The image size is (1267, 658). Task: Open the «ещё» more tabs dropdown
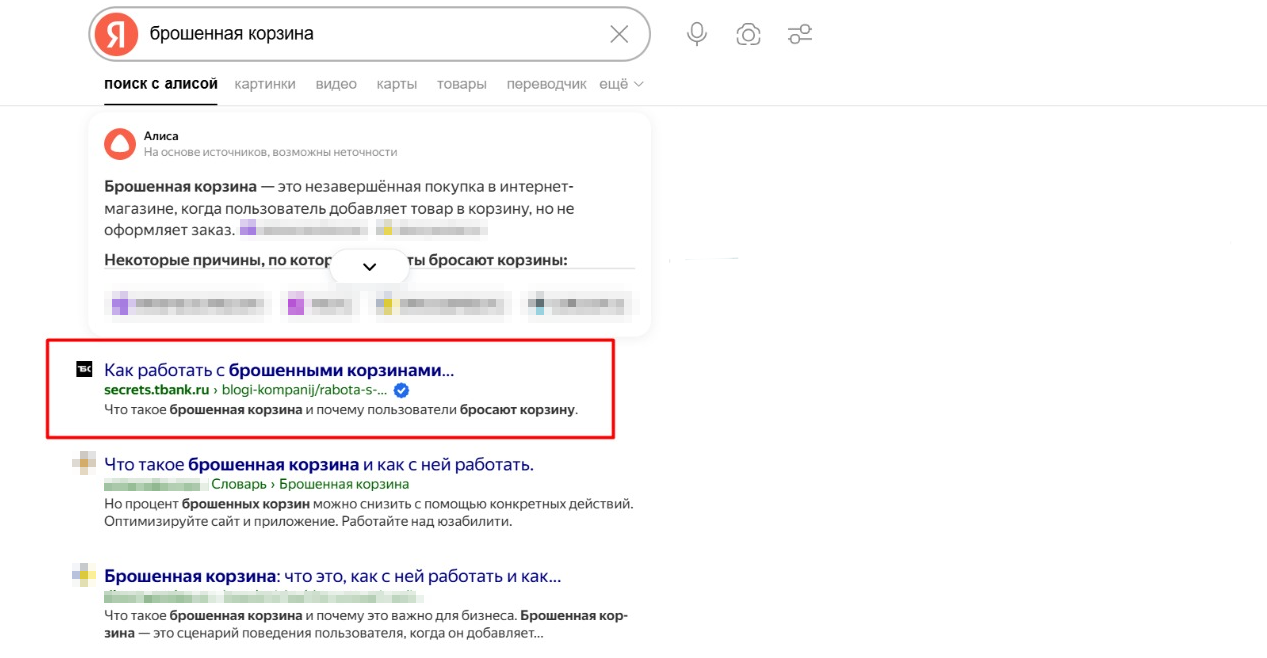(x=621, y=84)
